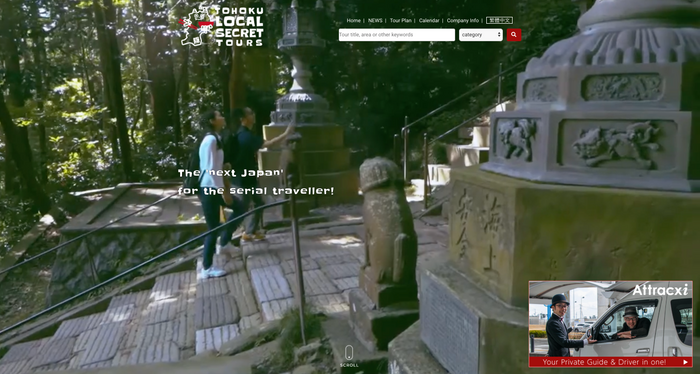Switch language to Traditional Chinese
Screen dimensions: 700x374
[499, 21]
